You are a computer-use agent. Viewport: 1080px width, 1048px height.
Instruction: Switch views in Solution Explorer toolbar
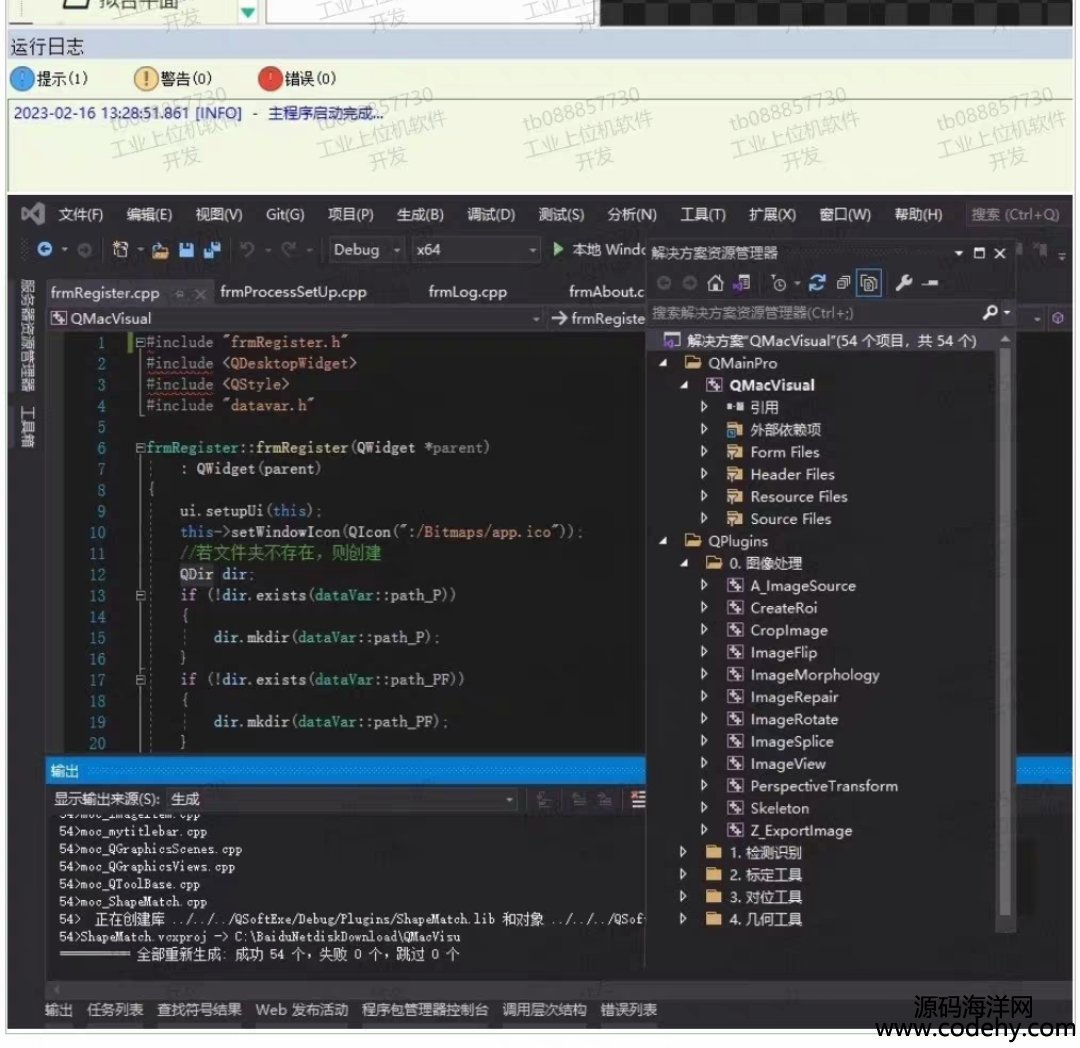(741, 283)
